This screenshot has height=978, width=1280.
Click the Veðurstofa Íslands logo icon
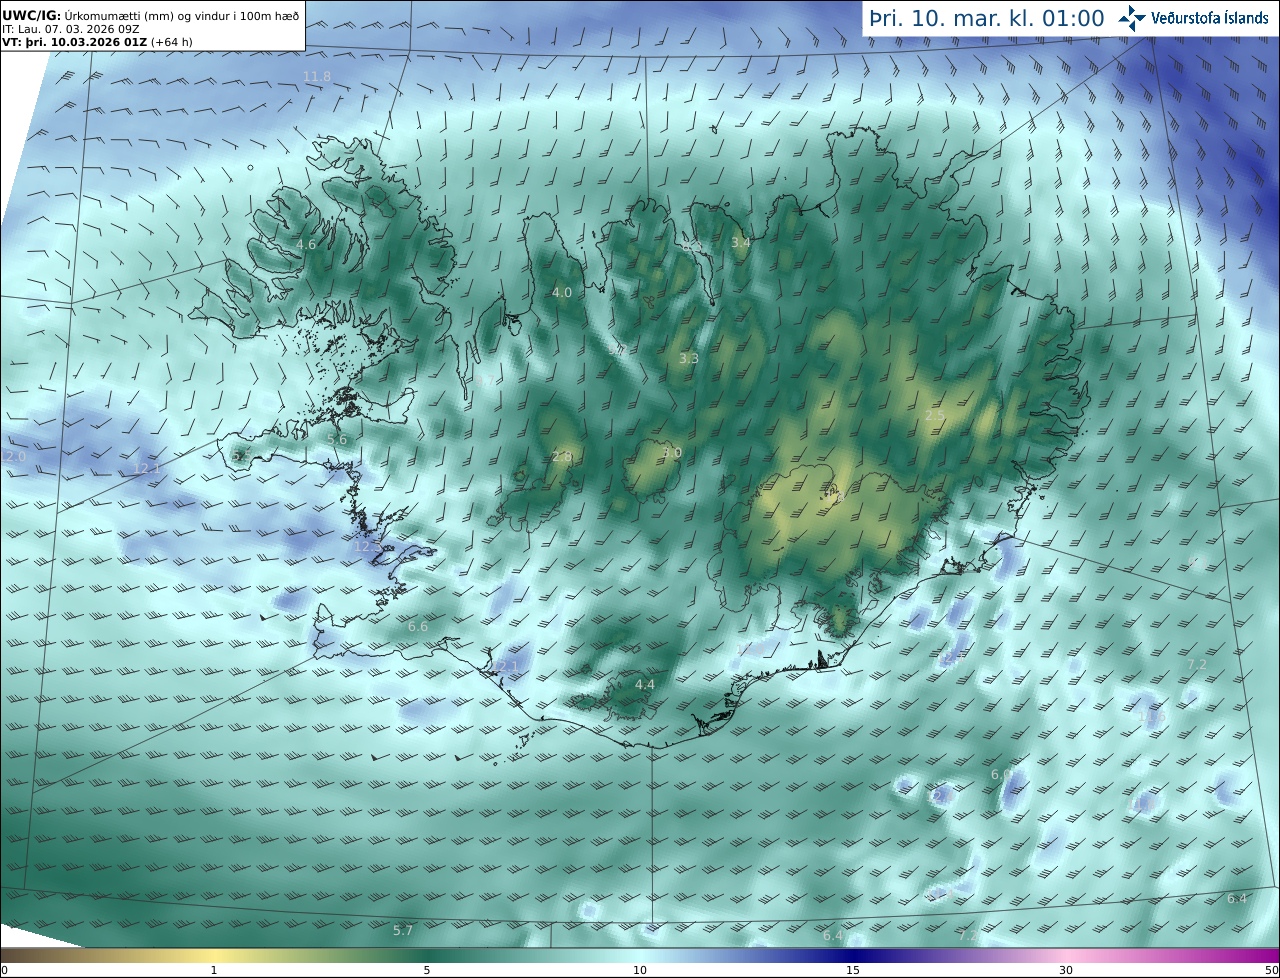point(1132,18)
